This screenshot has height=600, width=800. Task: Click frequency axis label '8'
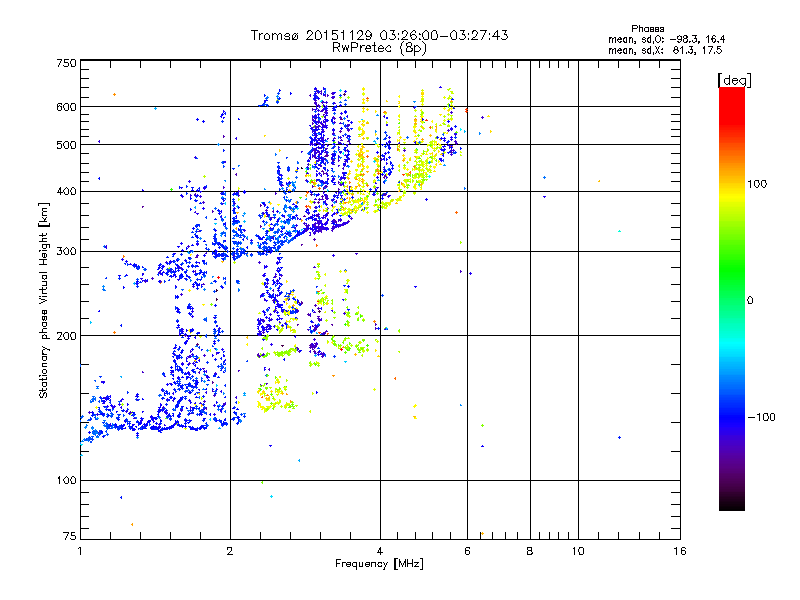coord(530,551)
